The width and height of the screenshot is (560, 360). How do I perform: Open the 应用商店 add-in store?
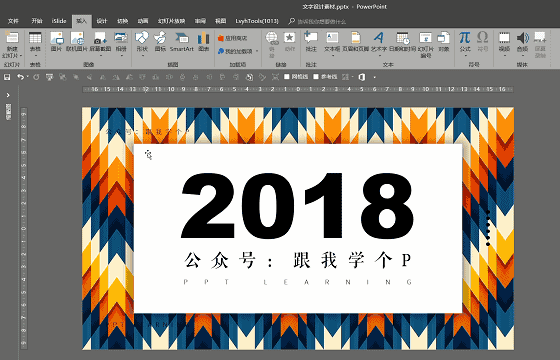click(x=232, y=38)
